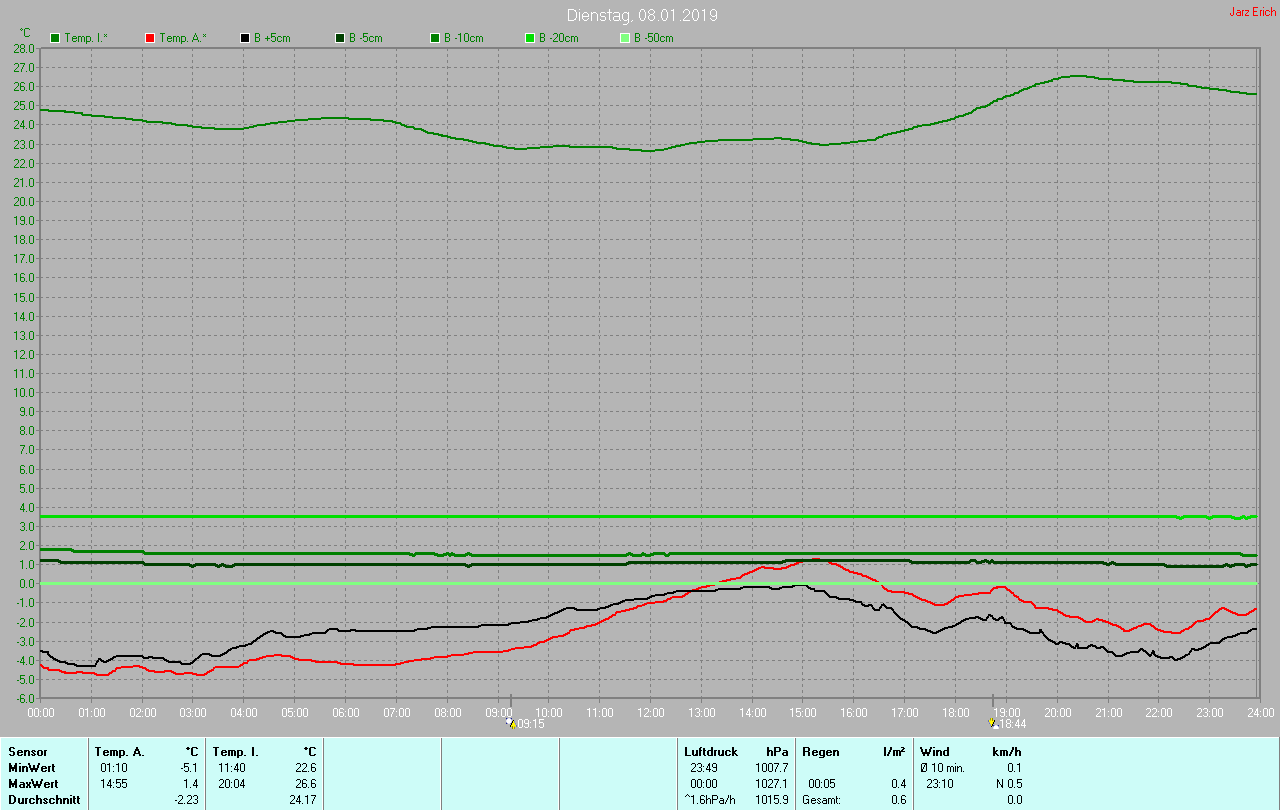The width and height of the screenshot is (1280, 810).
Task: Select the 'B -5cm' legend label
Action: click(x=365, y=38)
